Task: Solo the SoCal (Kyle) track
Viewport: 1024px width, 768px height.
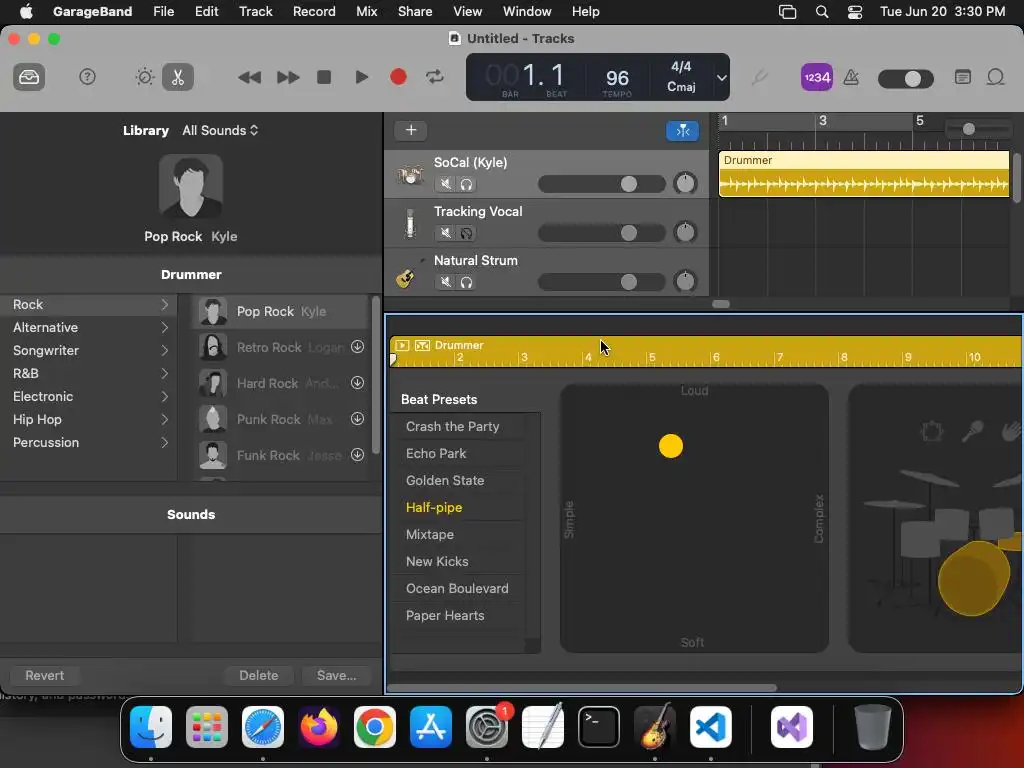Action: (x=466, y=184)
